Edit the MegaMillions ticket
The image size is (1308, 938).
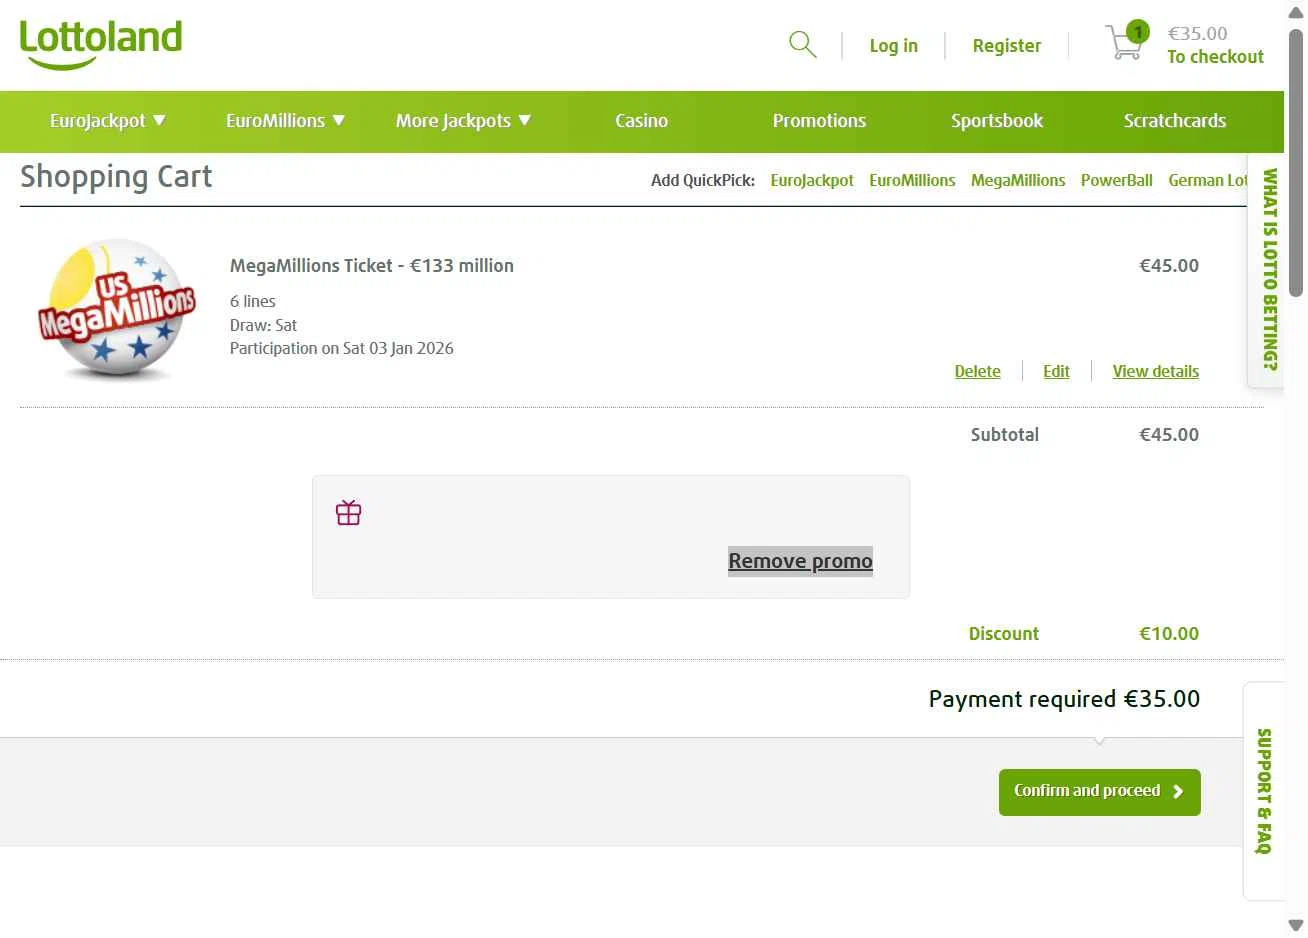click(1056, 372)
